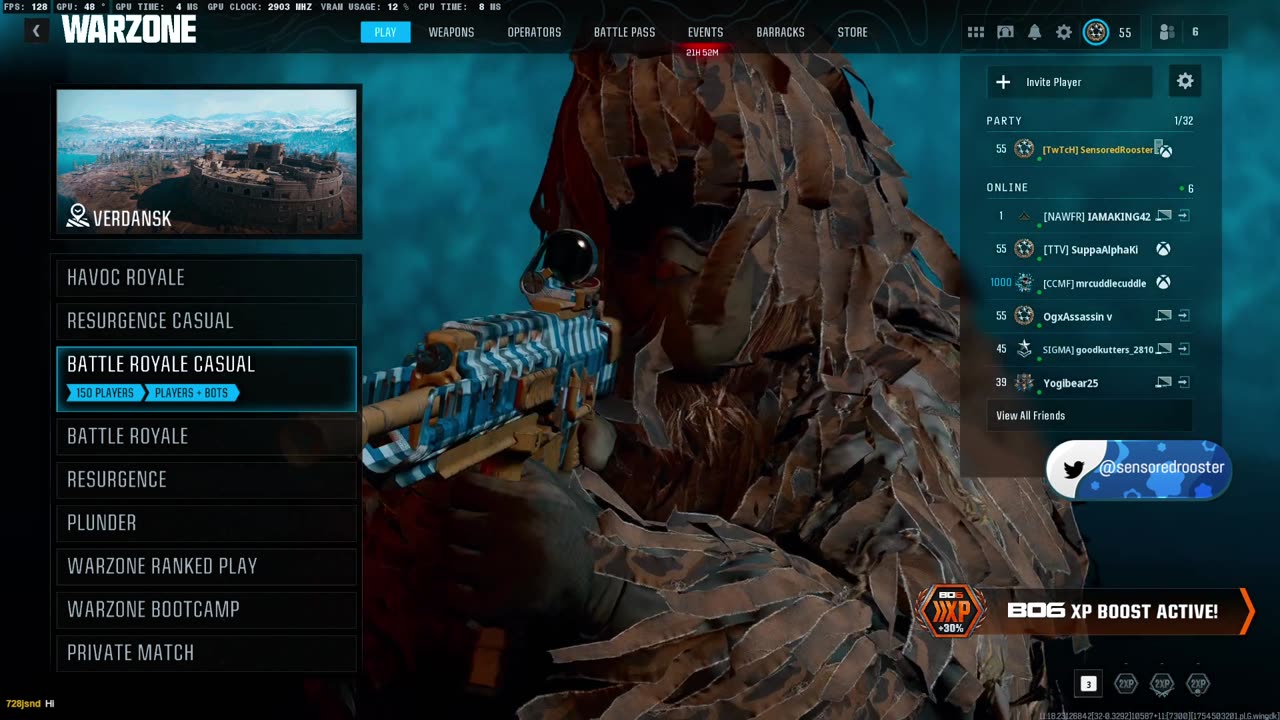Screen dimensions: 1280x720
Task: Select the RESURGENCE CASUAL mode
Action: pyautogui.click(x=207, y=321)
